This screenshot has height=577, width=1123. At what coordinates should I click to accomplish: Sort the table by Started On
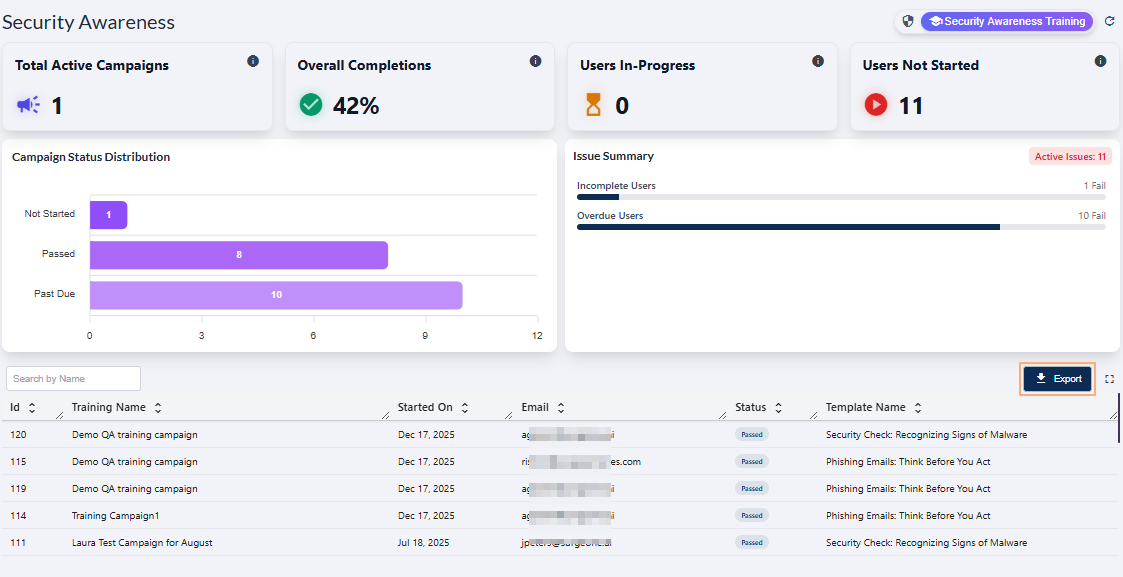click(x=465, y=408)
